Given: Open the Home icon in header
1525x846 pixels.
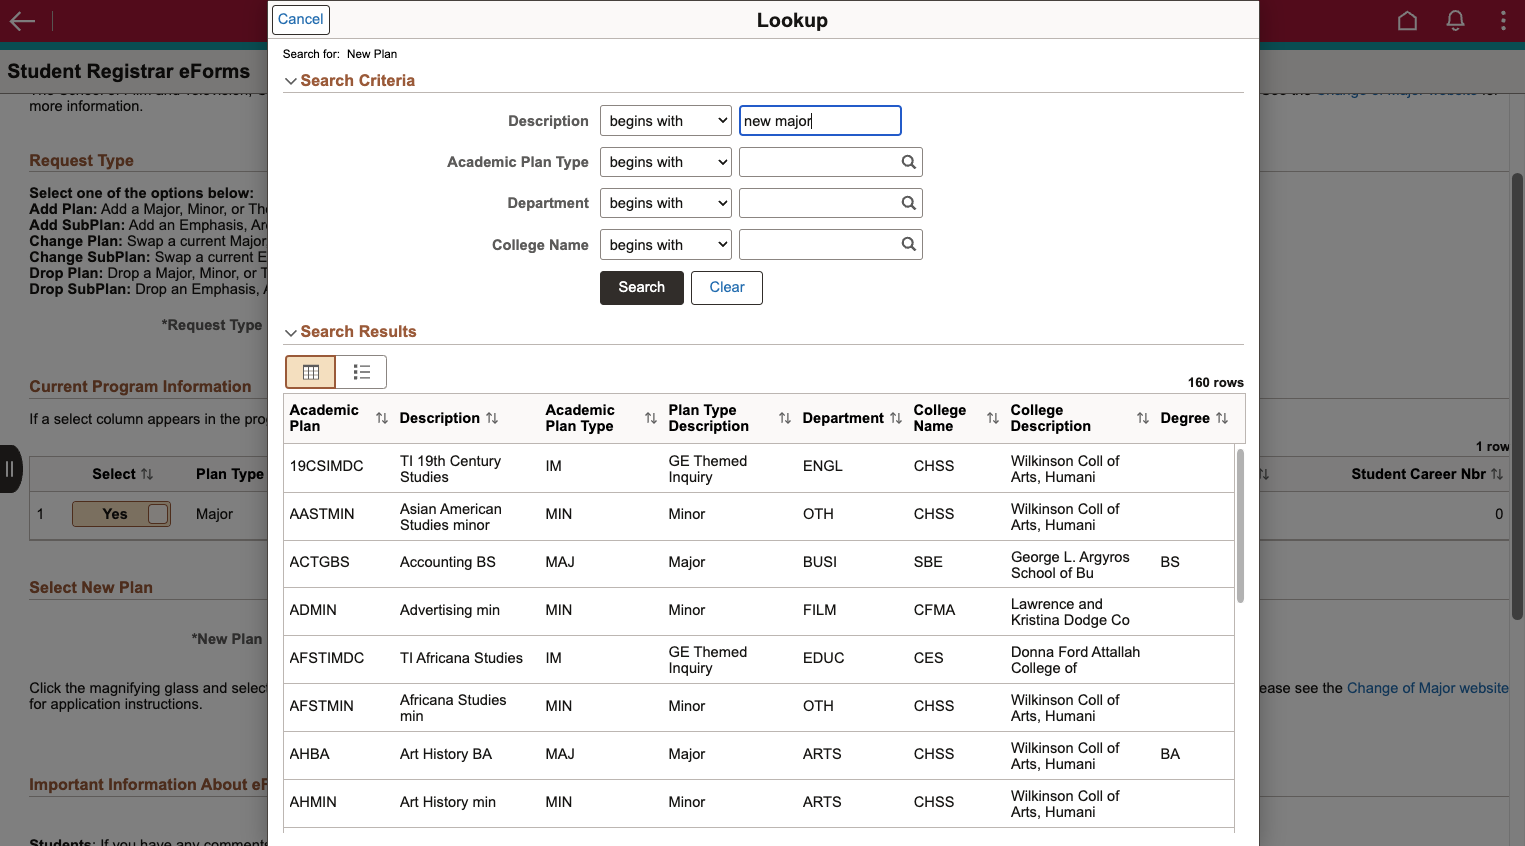Looking at the screenshot, I should coord(1407,21).
